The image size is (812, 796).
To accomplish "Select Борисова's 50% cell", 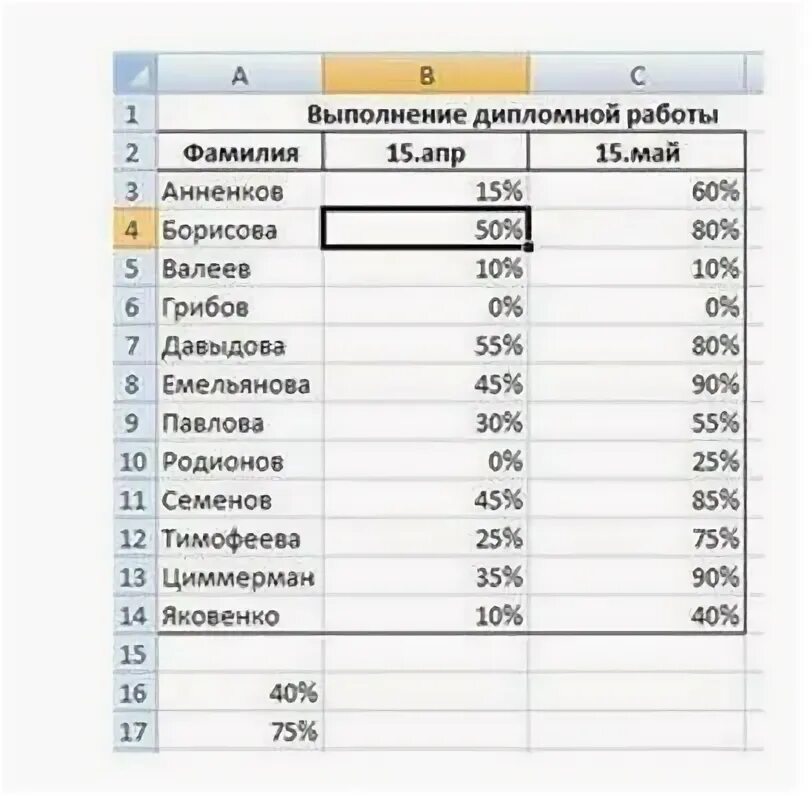I will pos(426,229).
